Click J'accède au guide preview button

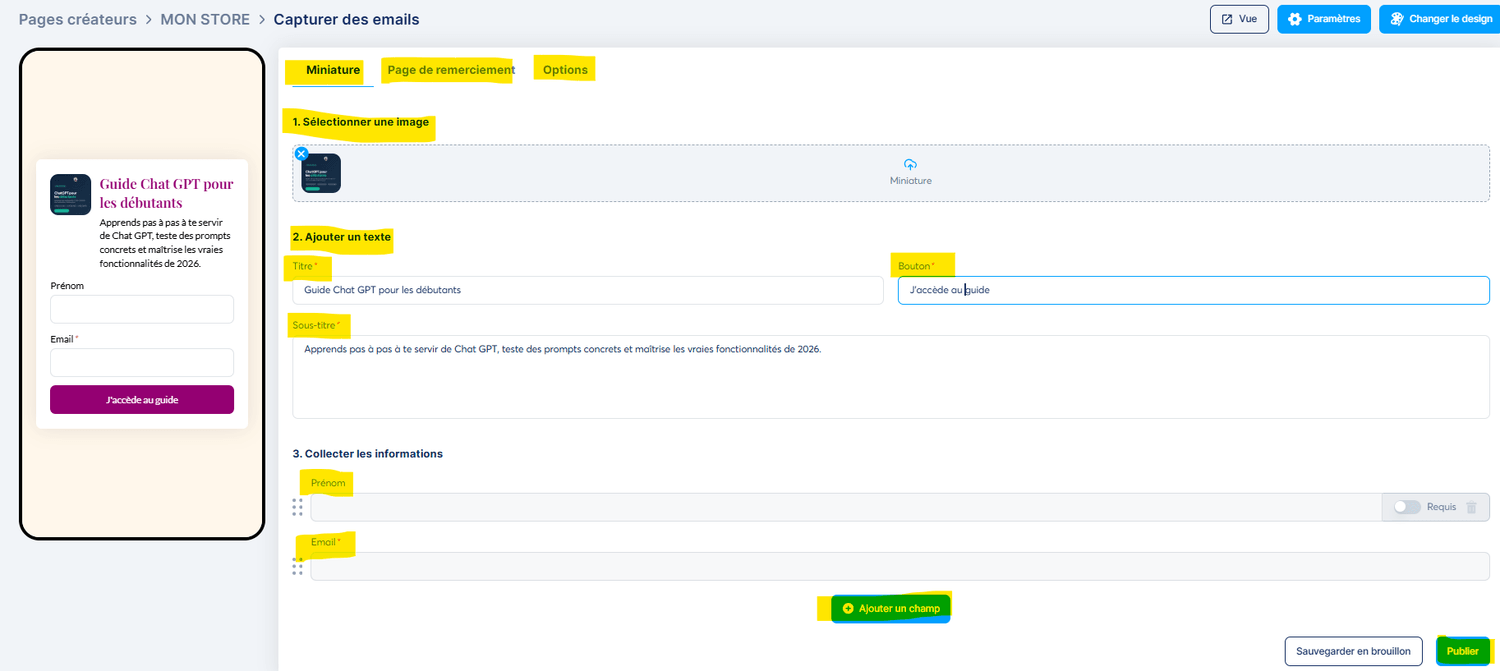point(142,400)
